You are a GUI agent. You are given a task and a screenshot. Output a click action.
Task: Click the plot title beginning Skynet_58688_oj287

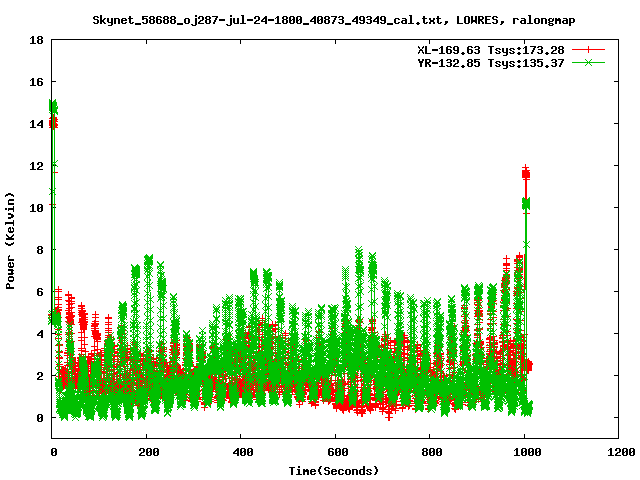334,20
